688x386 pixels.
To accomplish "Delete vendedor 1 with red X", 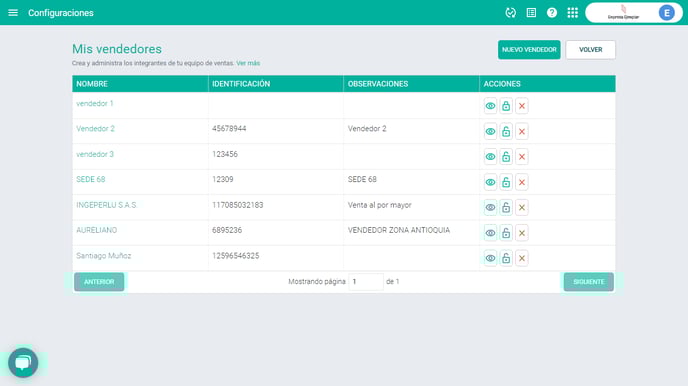I will coord(522,106).
